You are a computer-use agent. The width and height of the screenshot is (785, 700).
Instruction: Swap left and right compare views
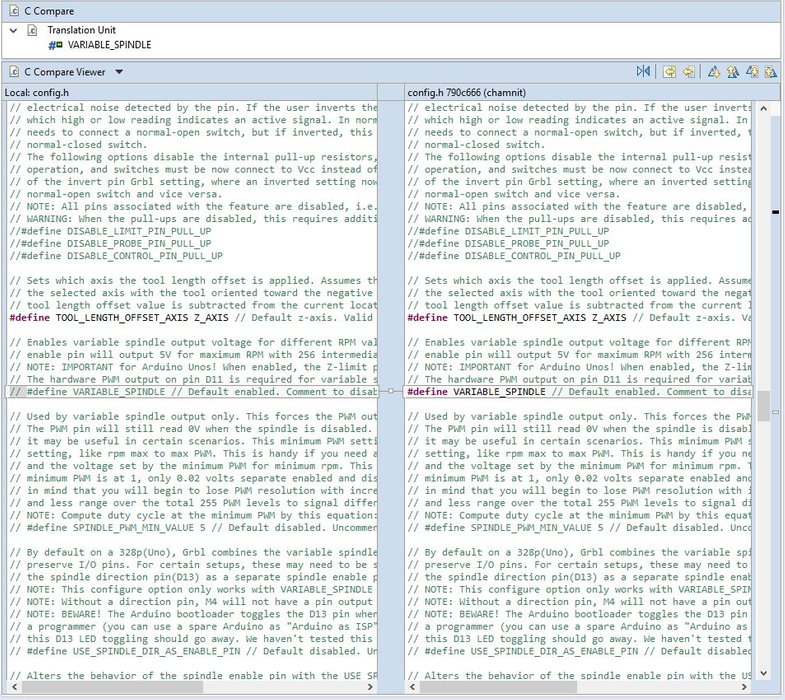coord(643,72)
